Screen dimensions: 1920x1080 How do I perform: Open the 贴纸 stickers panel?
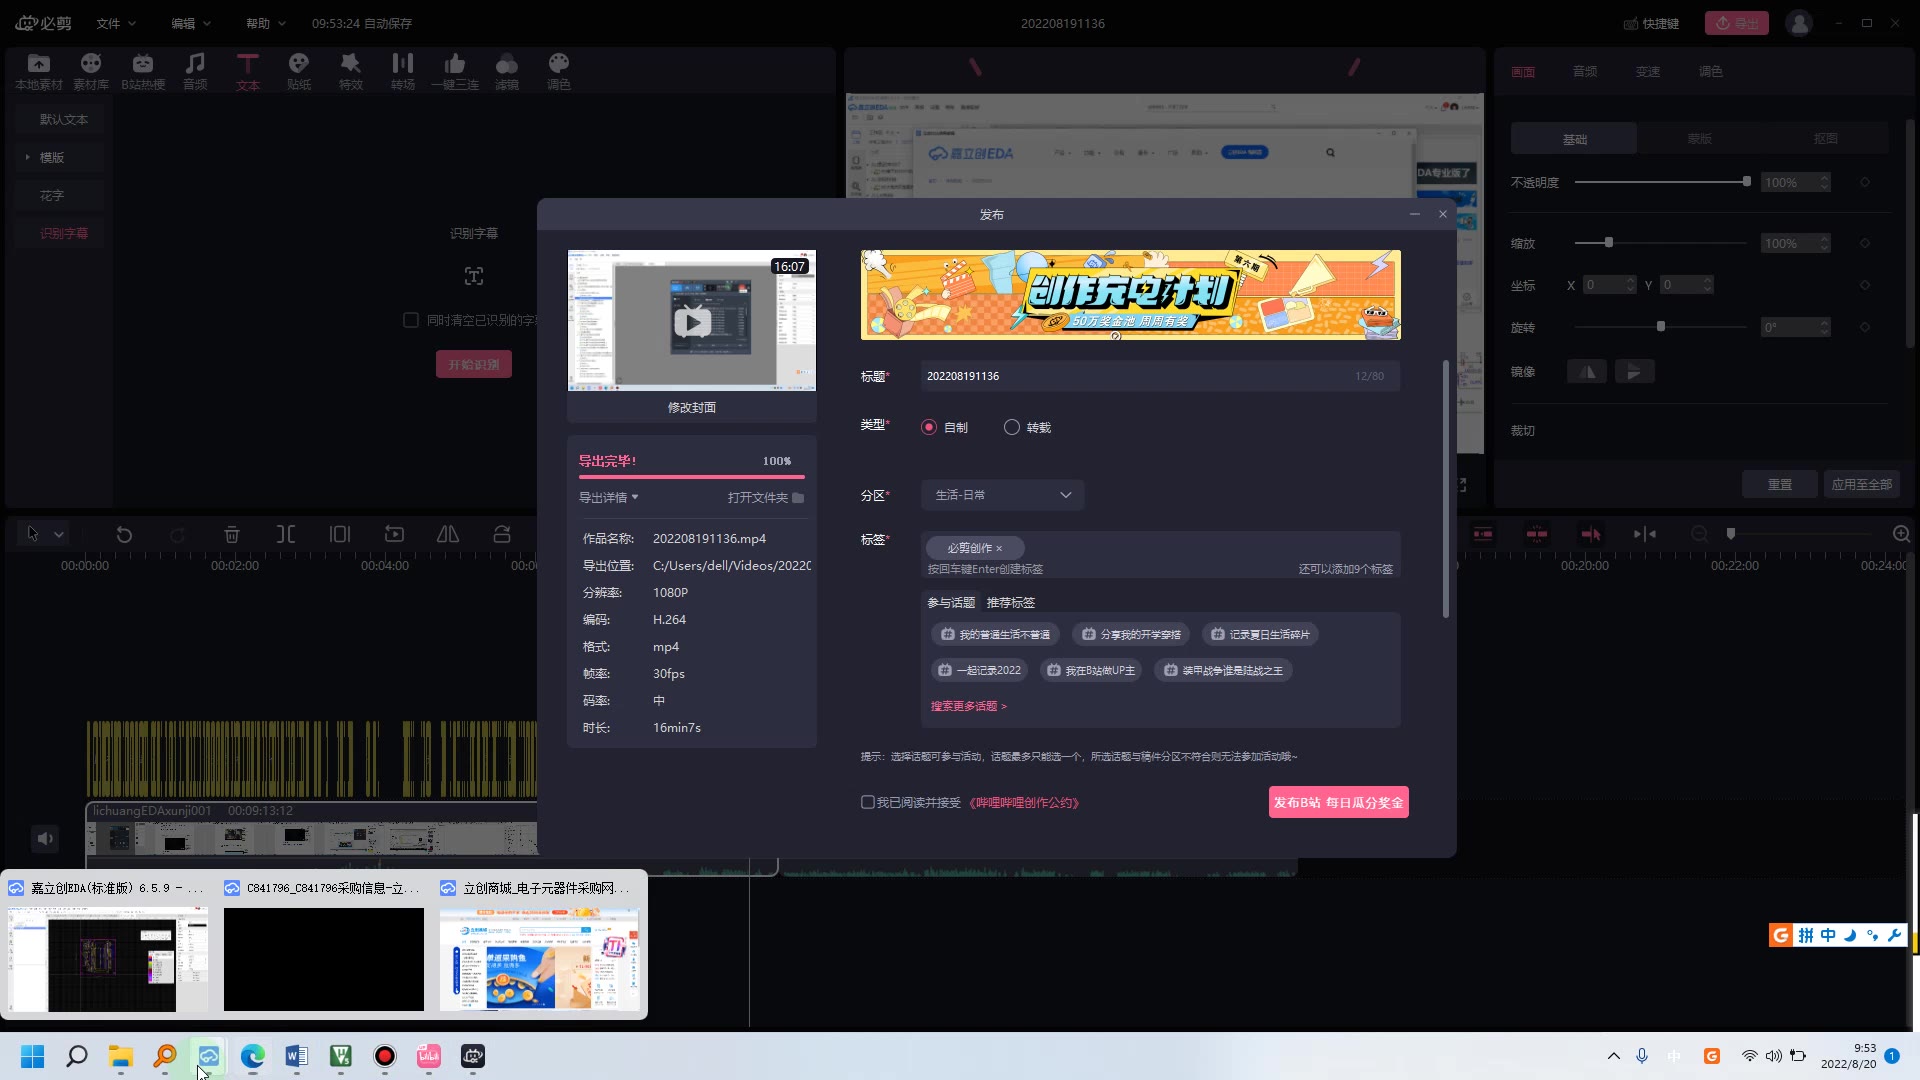click(298, 70)
